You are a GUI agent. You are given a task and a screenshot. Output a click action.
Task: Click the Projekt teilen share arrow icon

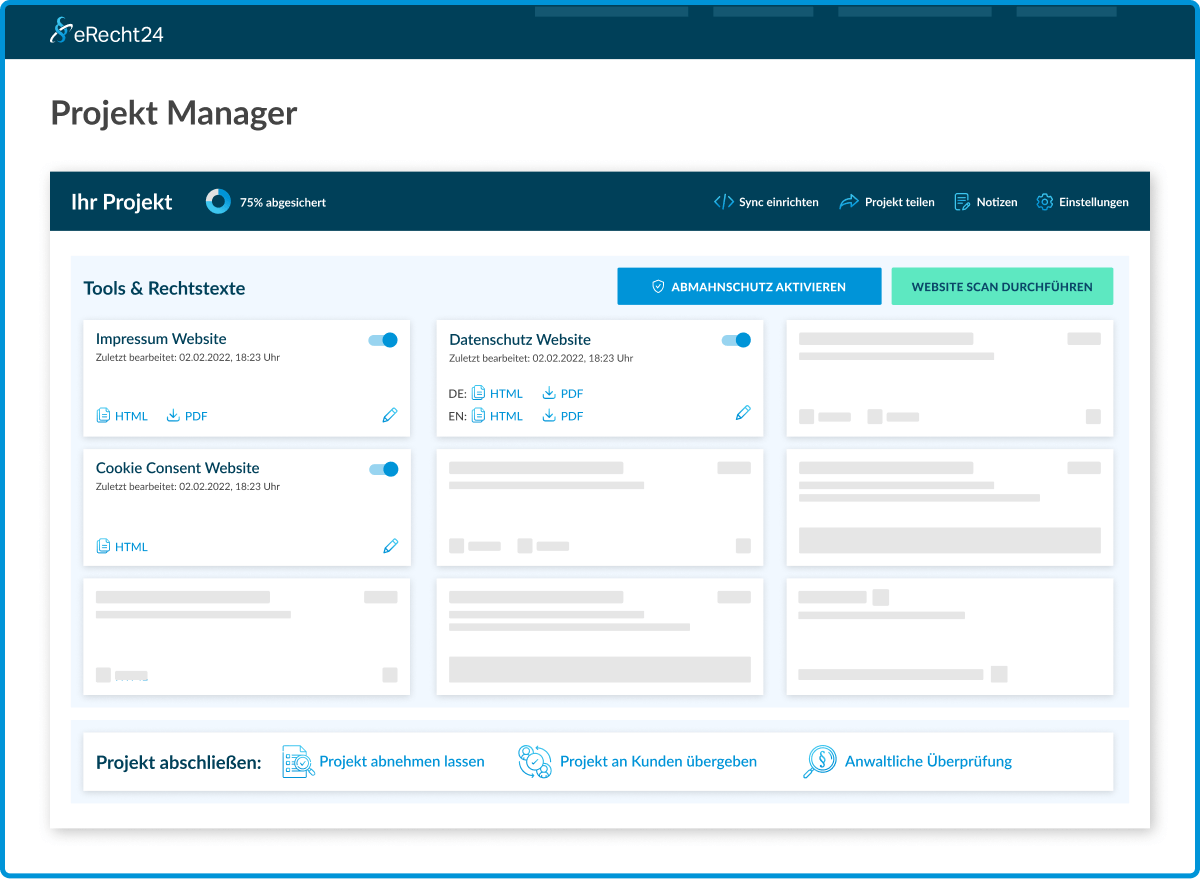[x=849, y=201]
